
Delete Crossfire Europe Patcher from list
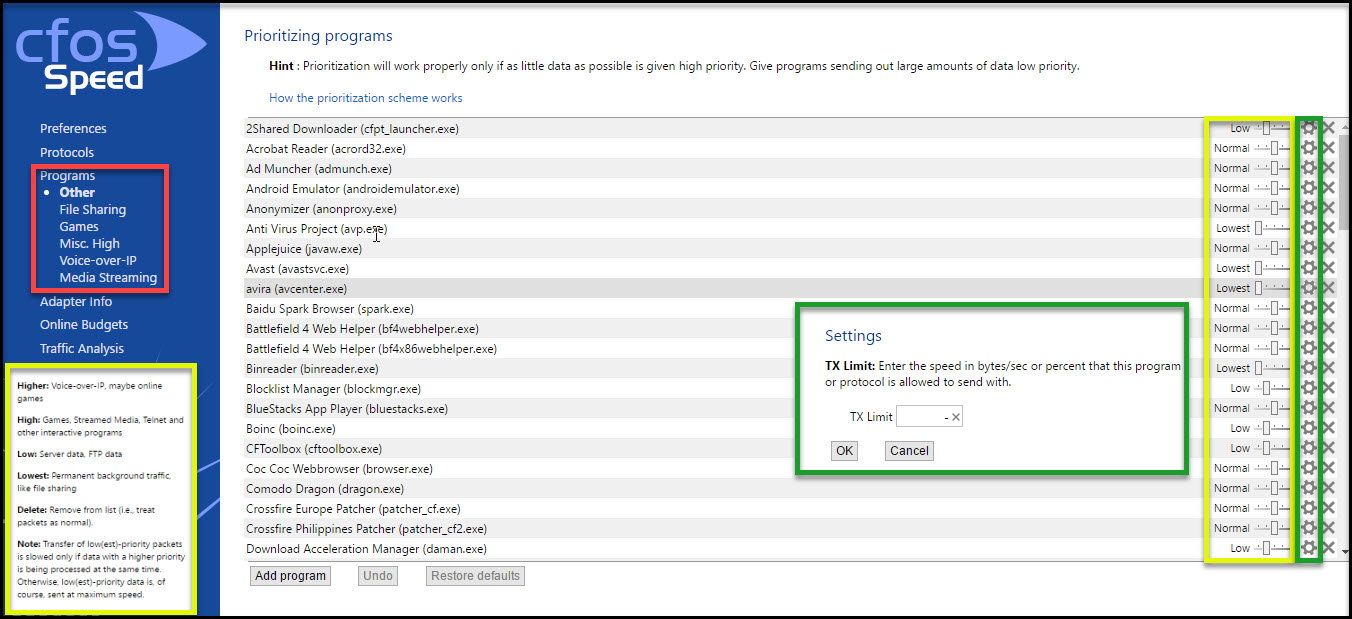pyautogui.click(x=1328, y=508)
